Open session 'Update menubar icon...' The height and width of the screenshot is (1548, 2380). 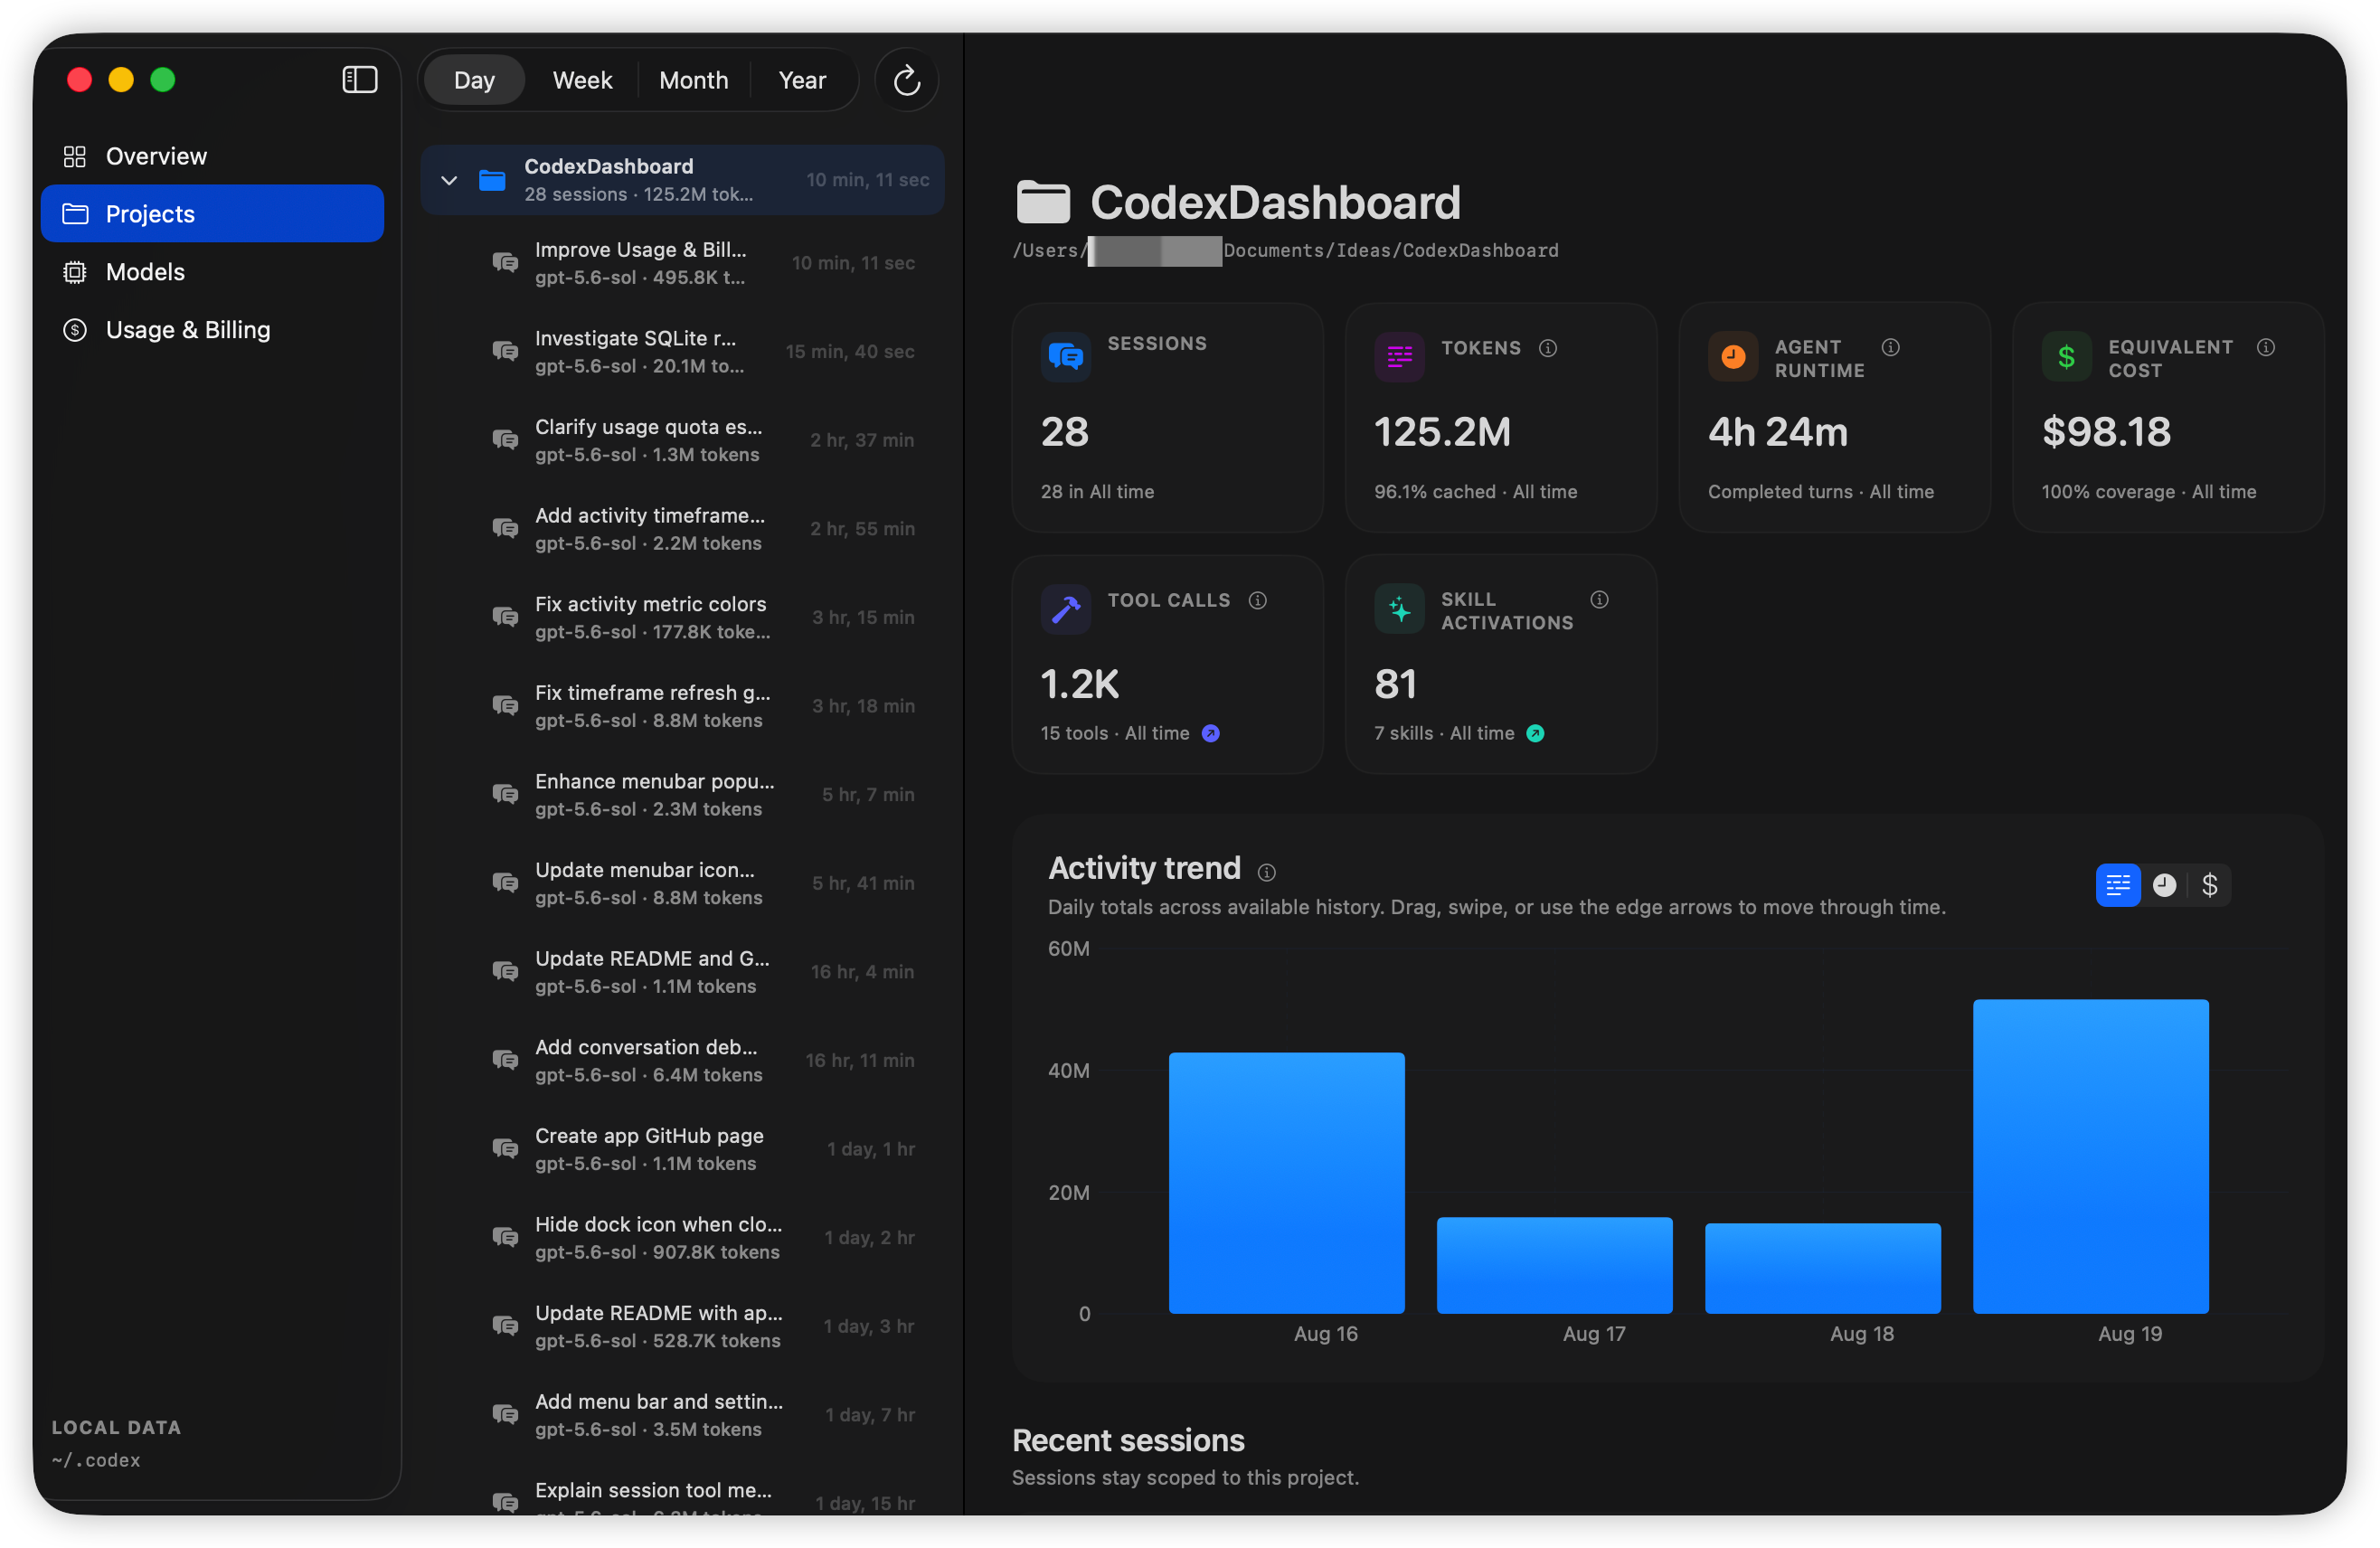tap(683, 884)
